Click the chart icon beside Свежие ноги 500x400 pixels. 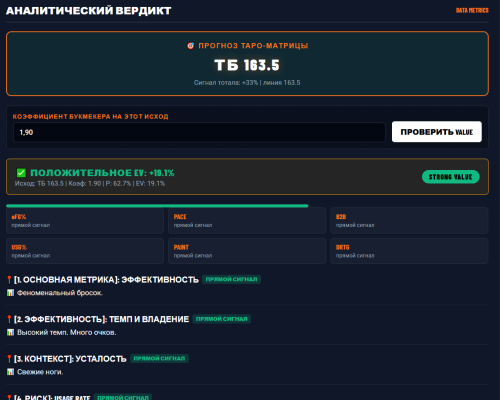pyautogui.click(x=10, y=372)
